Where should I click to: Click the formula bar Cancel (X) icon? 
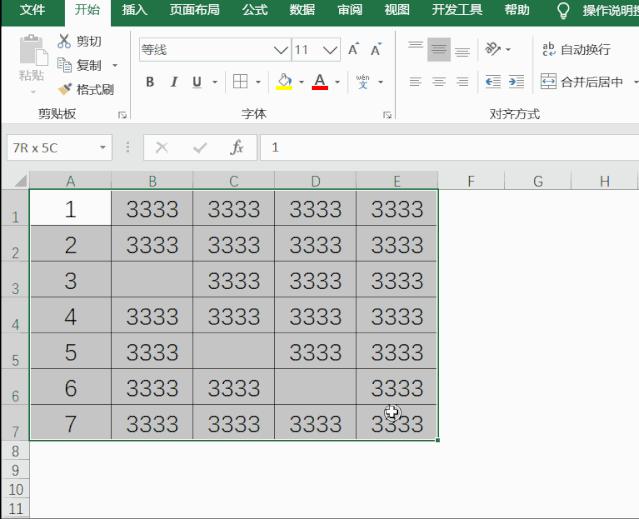[162, 147]
